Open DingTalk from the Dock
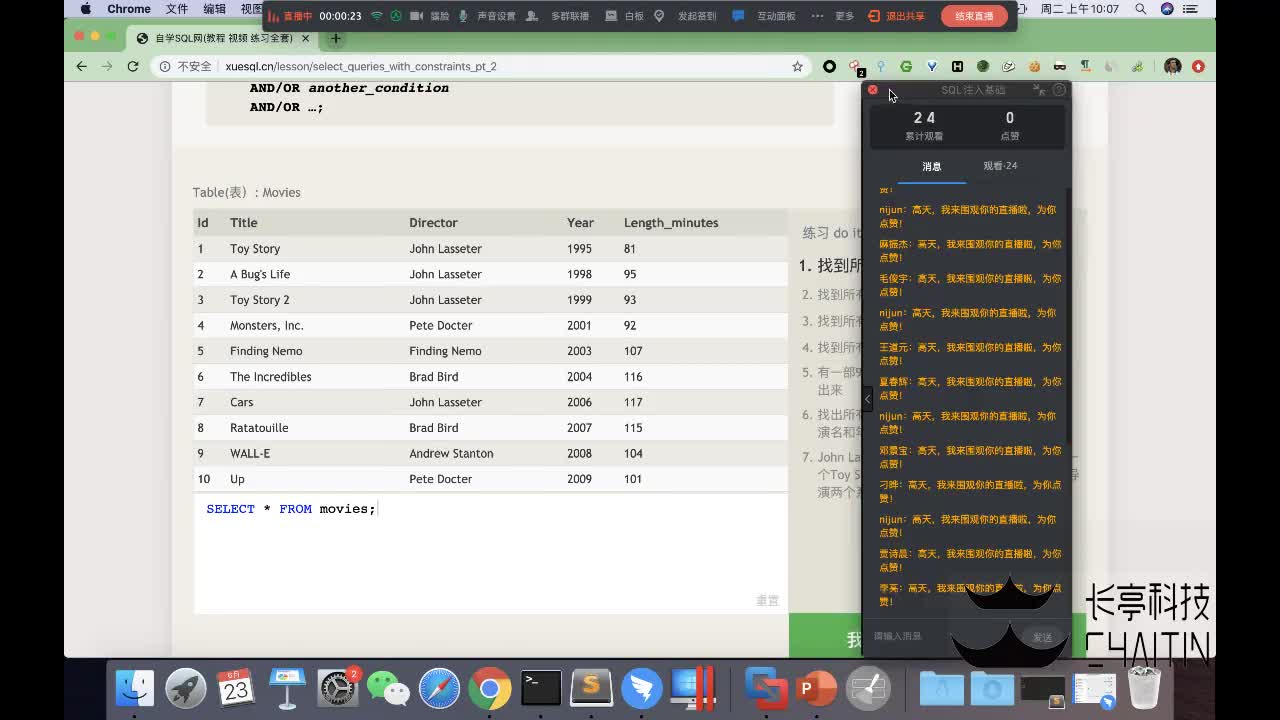The height and width of the screenshot is (720, 1280). [642, 688]
